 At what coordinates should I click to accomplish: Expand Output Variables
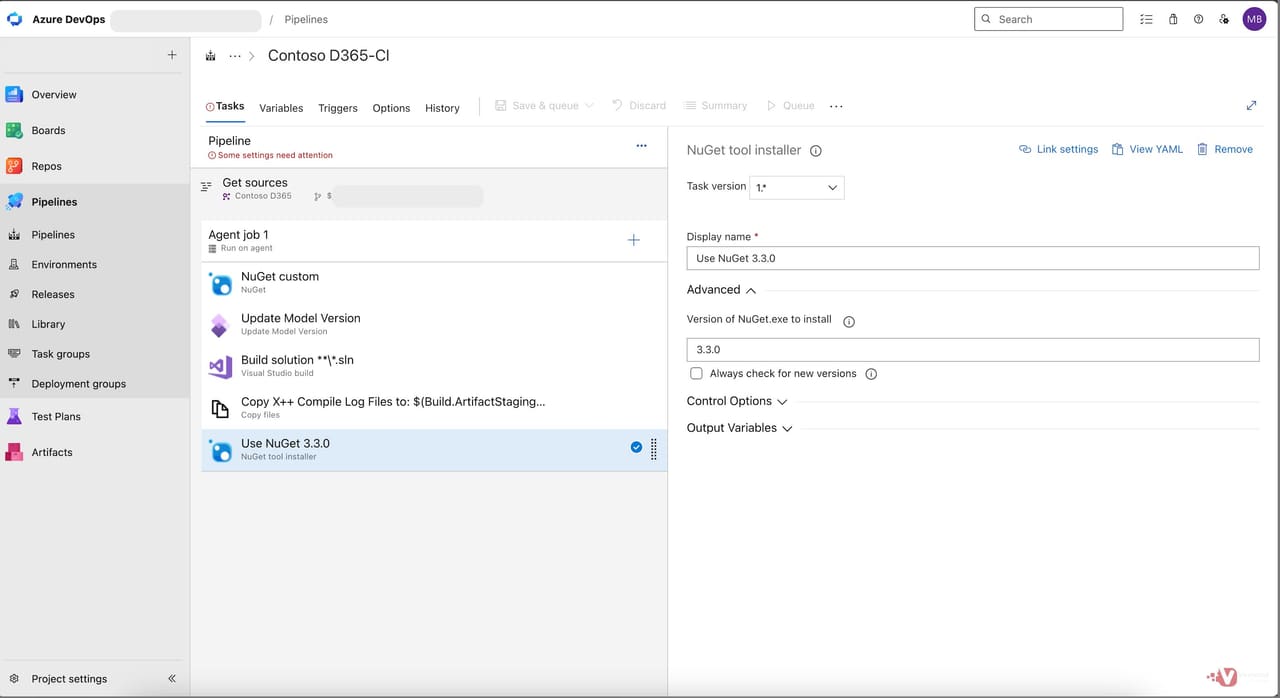tap(740, 428)
